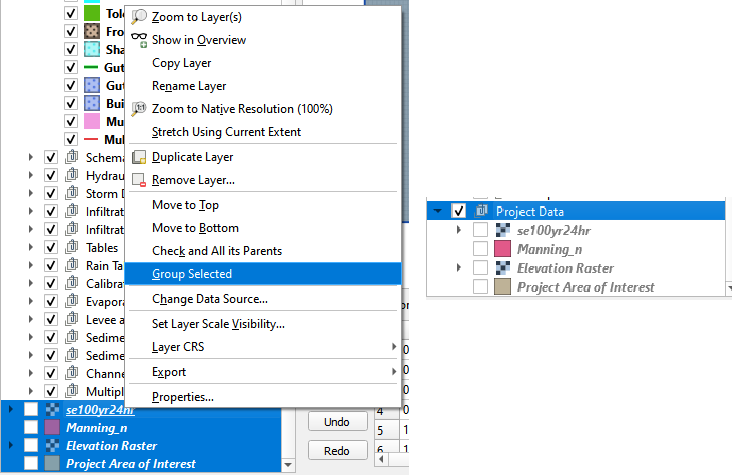Click the Show in Overview glasses icon
Screen dimensions: 733x475
(x=140, y=40)
